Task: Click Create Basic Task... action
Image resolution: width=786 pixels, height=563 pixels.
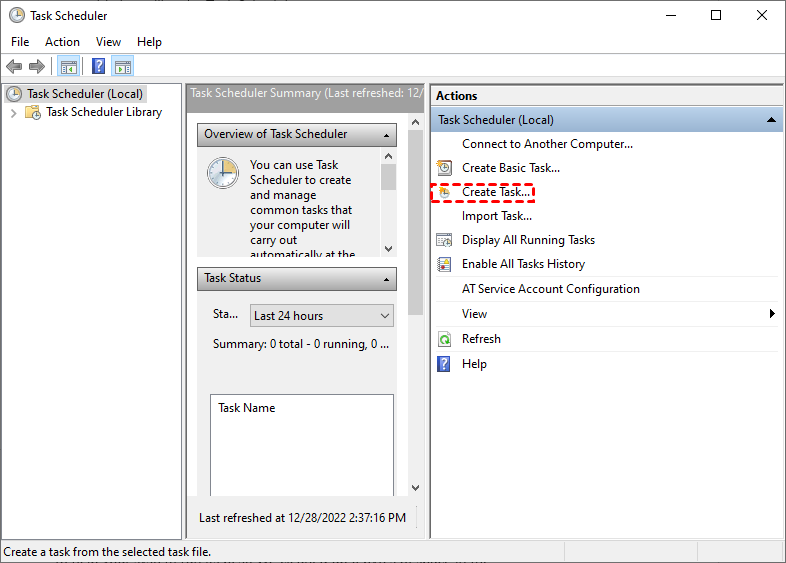Action: [x=511, y=168]
